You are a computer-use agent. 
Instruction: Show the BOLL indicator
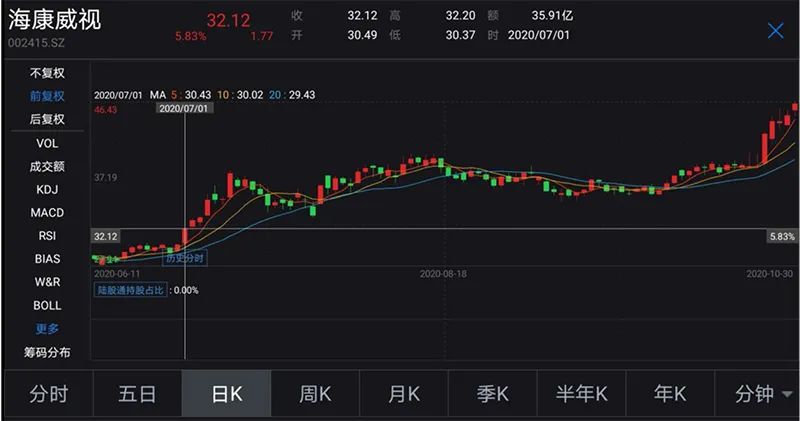coord(47,305)
